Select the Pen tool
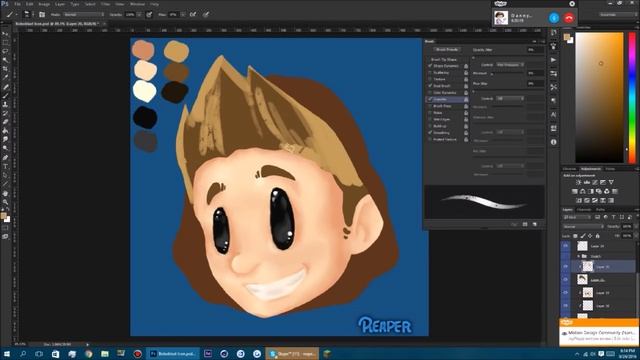 5,158
